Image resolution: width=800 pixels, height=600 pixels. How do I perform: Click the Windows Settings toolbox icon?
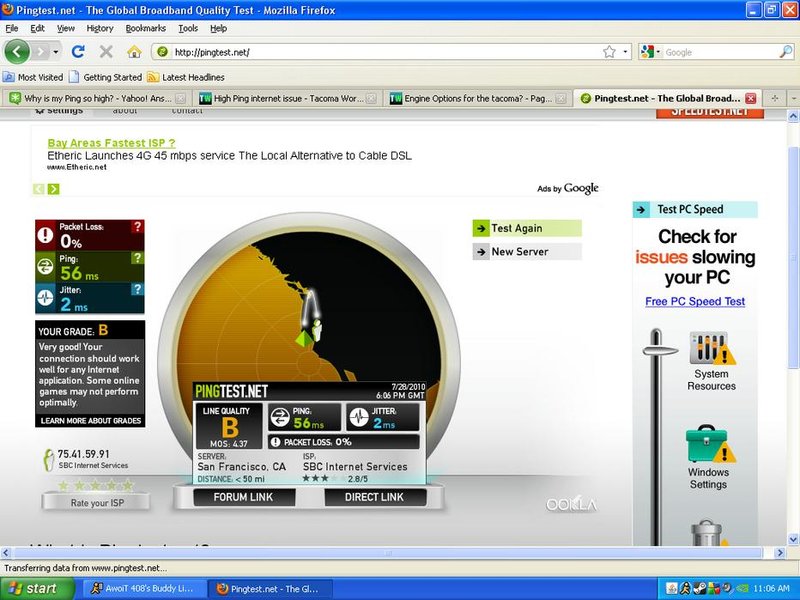710,445
